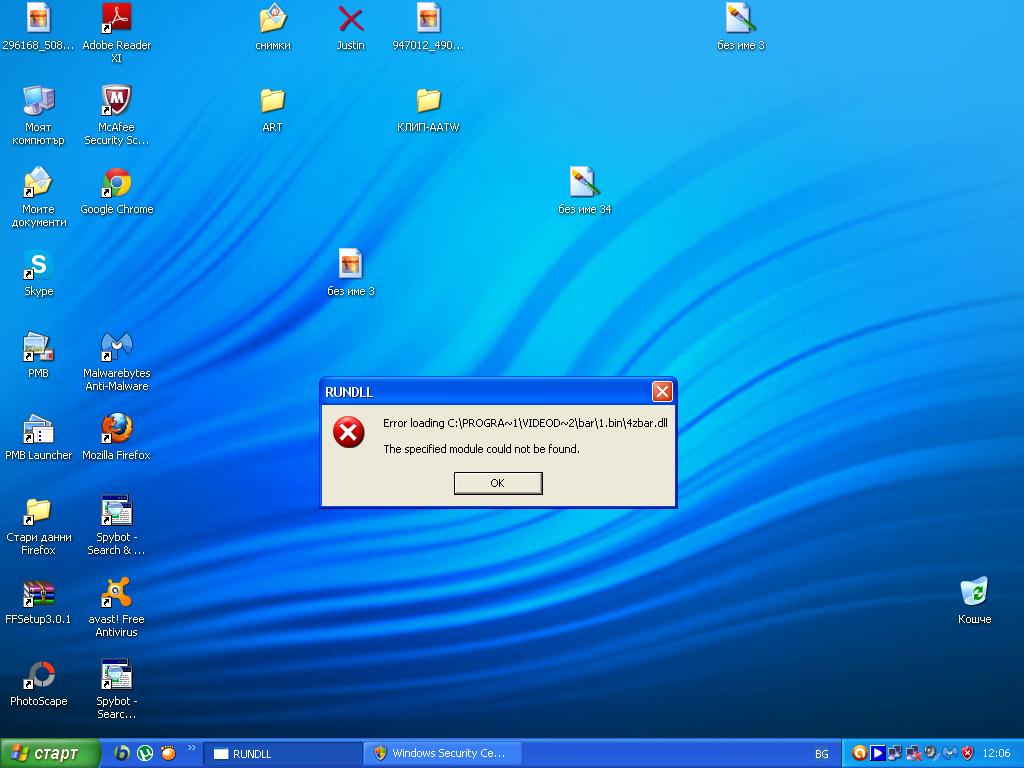Select the Кошче recycle bin icon
This screenshot has width=1024, height=768.
974,601
